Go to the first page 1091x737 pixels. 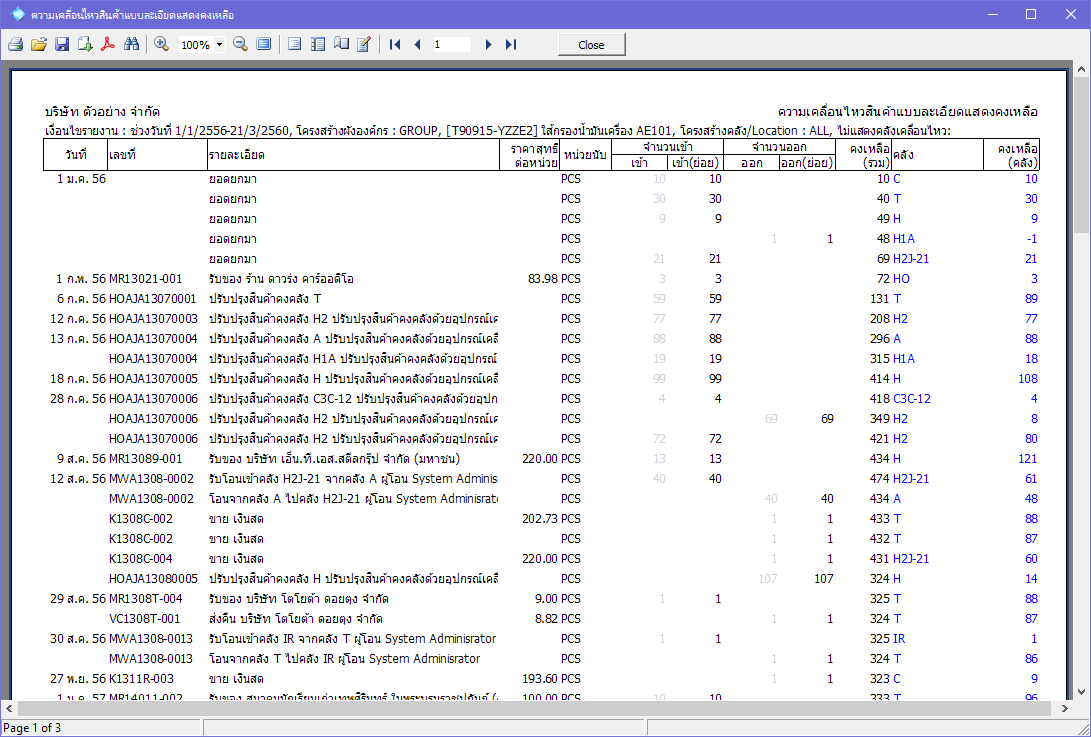pyautogui.click(x=395, y=45)
